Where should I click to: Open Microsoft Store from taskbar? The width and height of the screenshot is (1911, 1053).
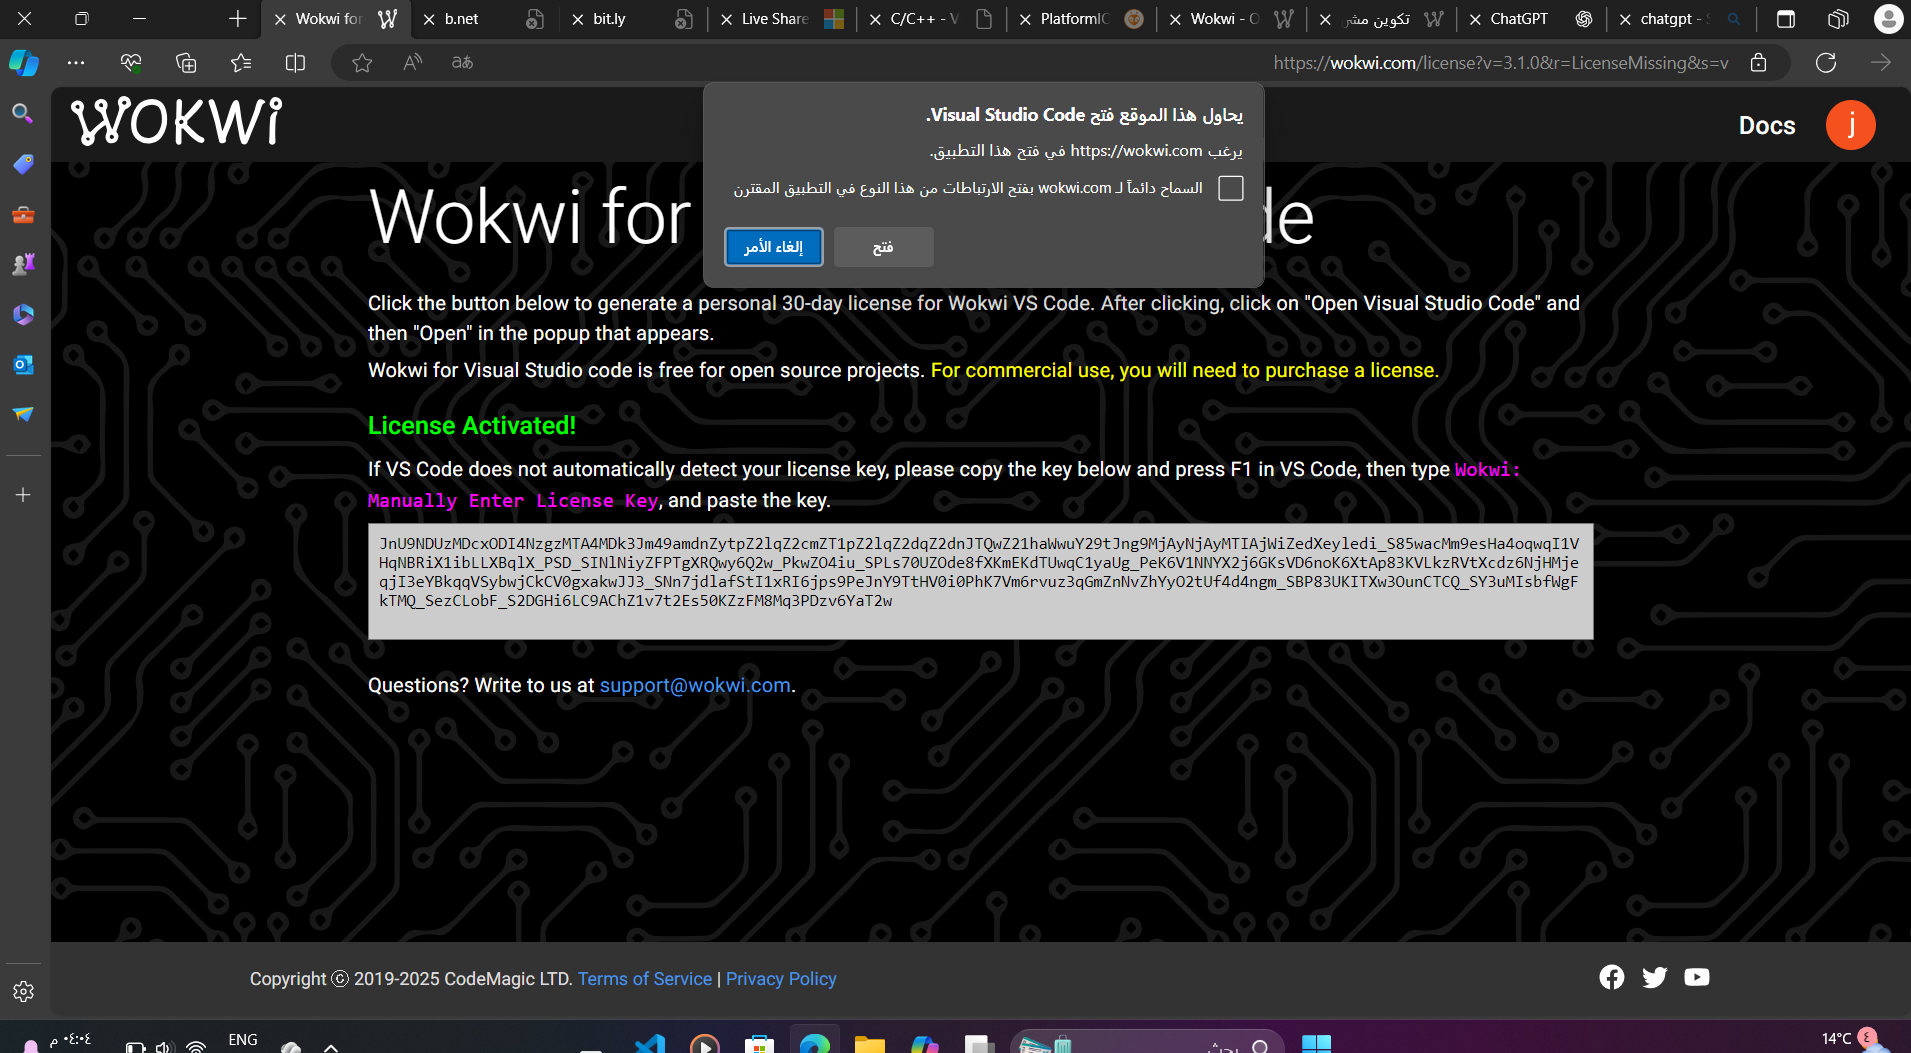pyautogui.click(x=760, y=1043)
